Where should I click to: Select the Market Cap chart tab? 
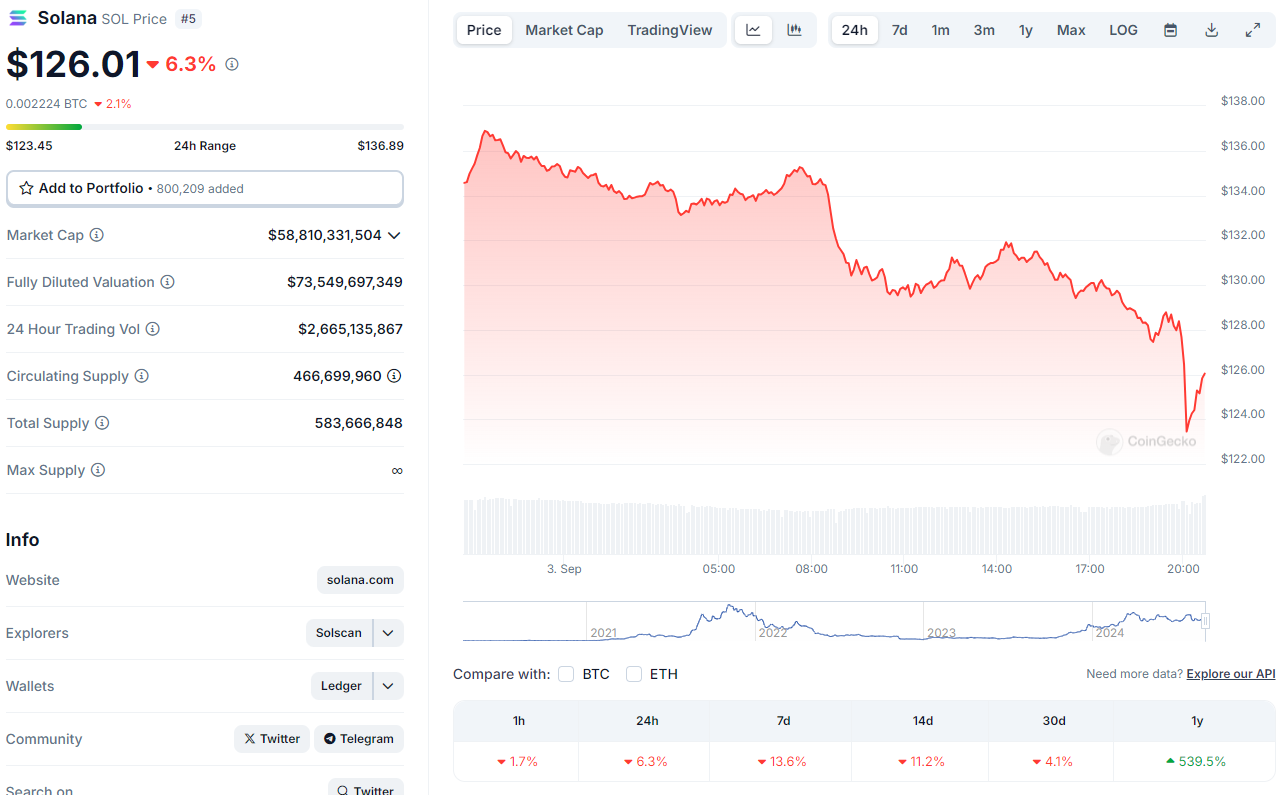point(564,30)
